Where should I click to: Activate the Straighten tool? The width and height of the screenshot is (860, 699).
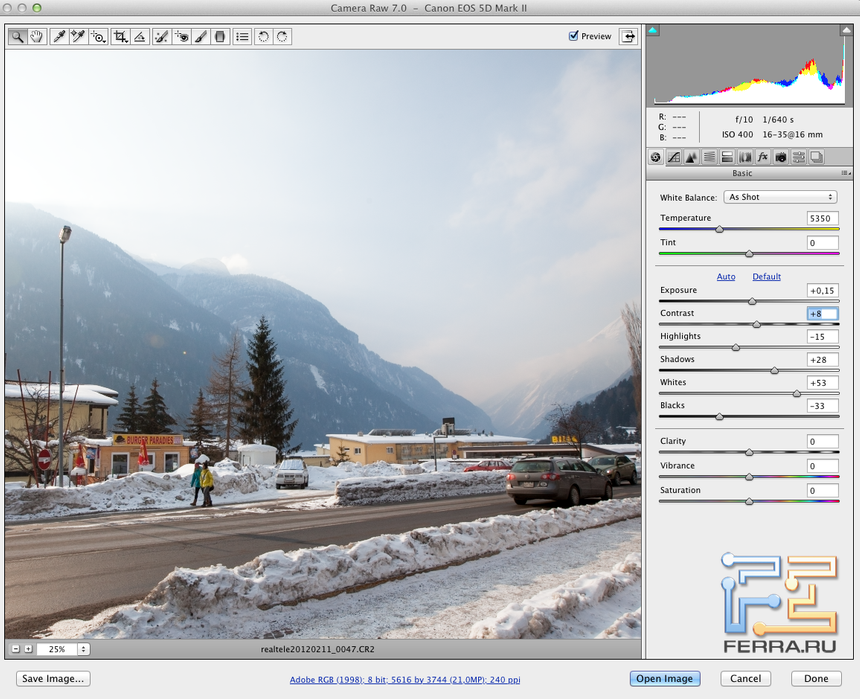tap(139, 36)
